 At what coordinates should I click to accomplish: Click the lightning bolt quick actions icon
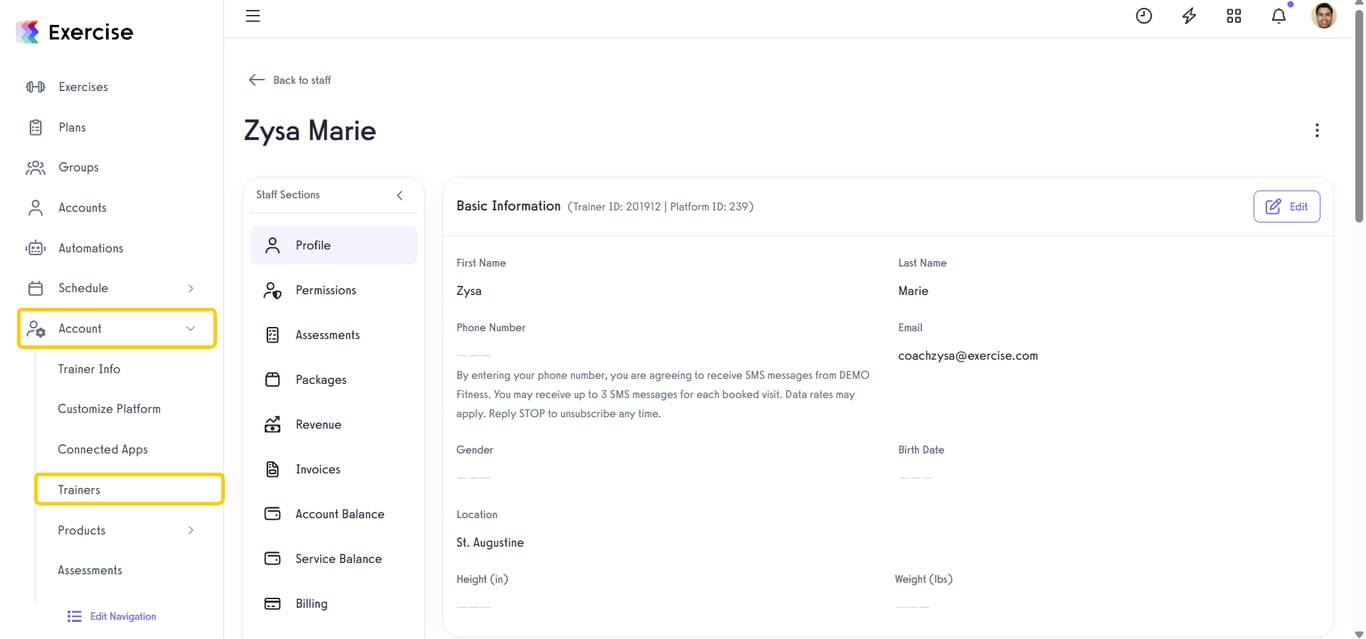1189,16
